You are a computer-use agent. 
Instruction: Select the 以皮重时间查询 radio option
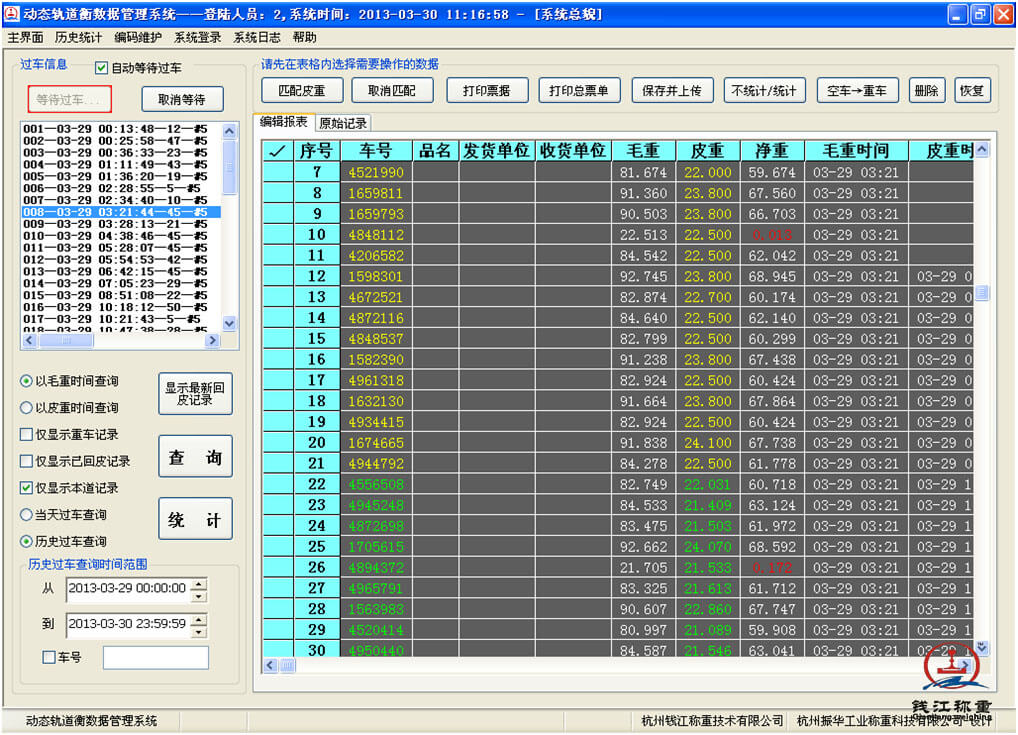click(x=26, y=408)
